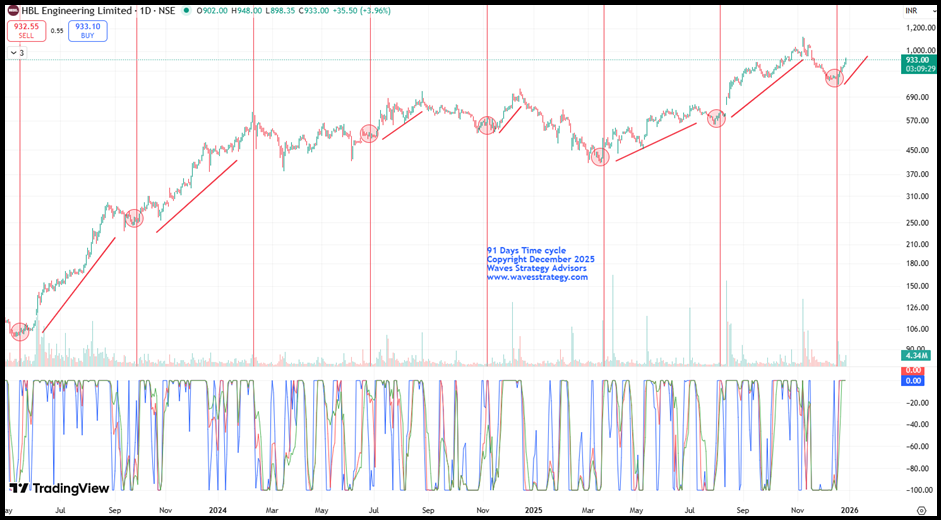941x520 pixels.
Task: Click the 4.34M volume label
Action: click(915, 355)
